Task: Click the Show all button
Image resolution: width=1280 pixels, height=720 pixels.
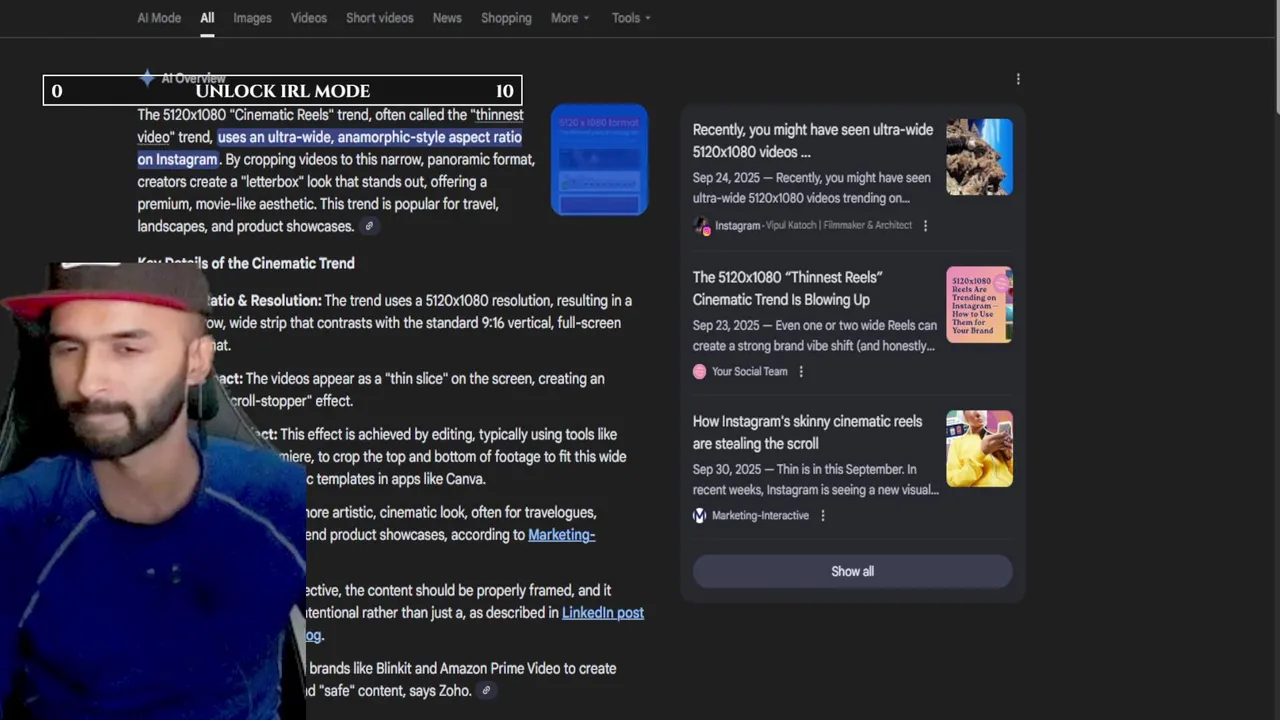Action: 852,571
